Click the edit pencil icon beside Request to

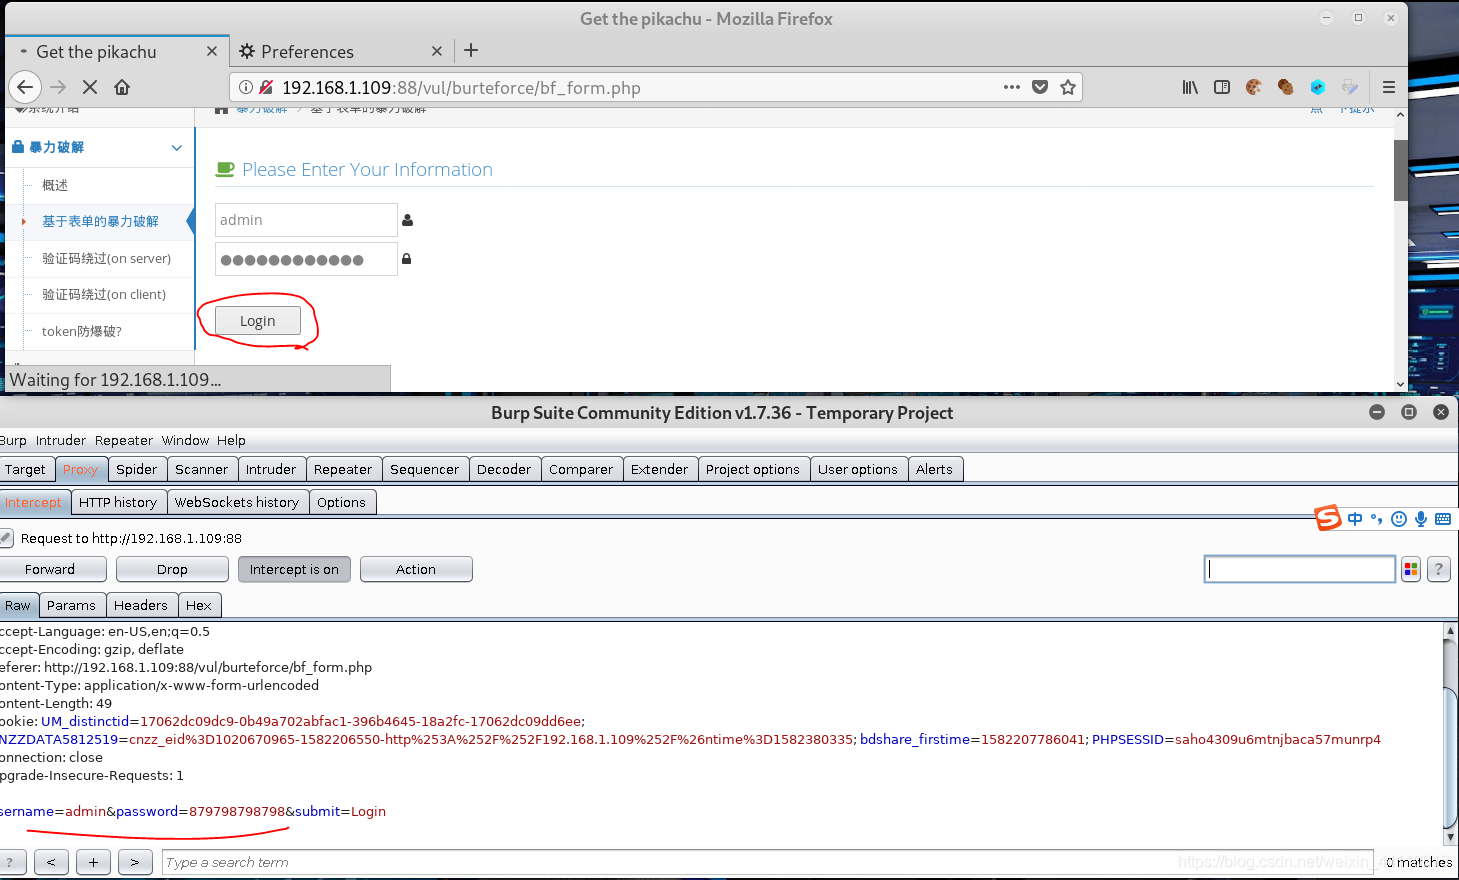[x=6, y=538]
